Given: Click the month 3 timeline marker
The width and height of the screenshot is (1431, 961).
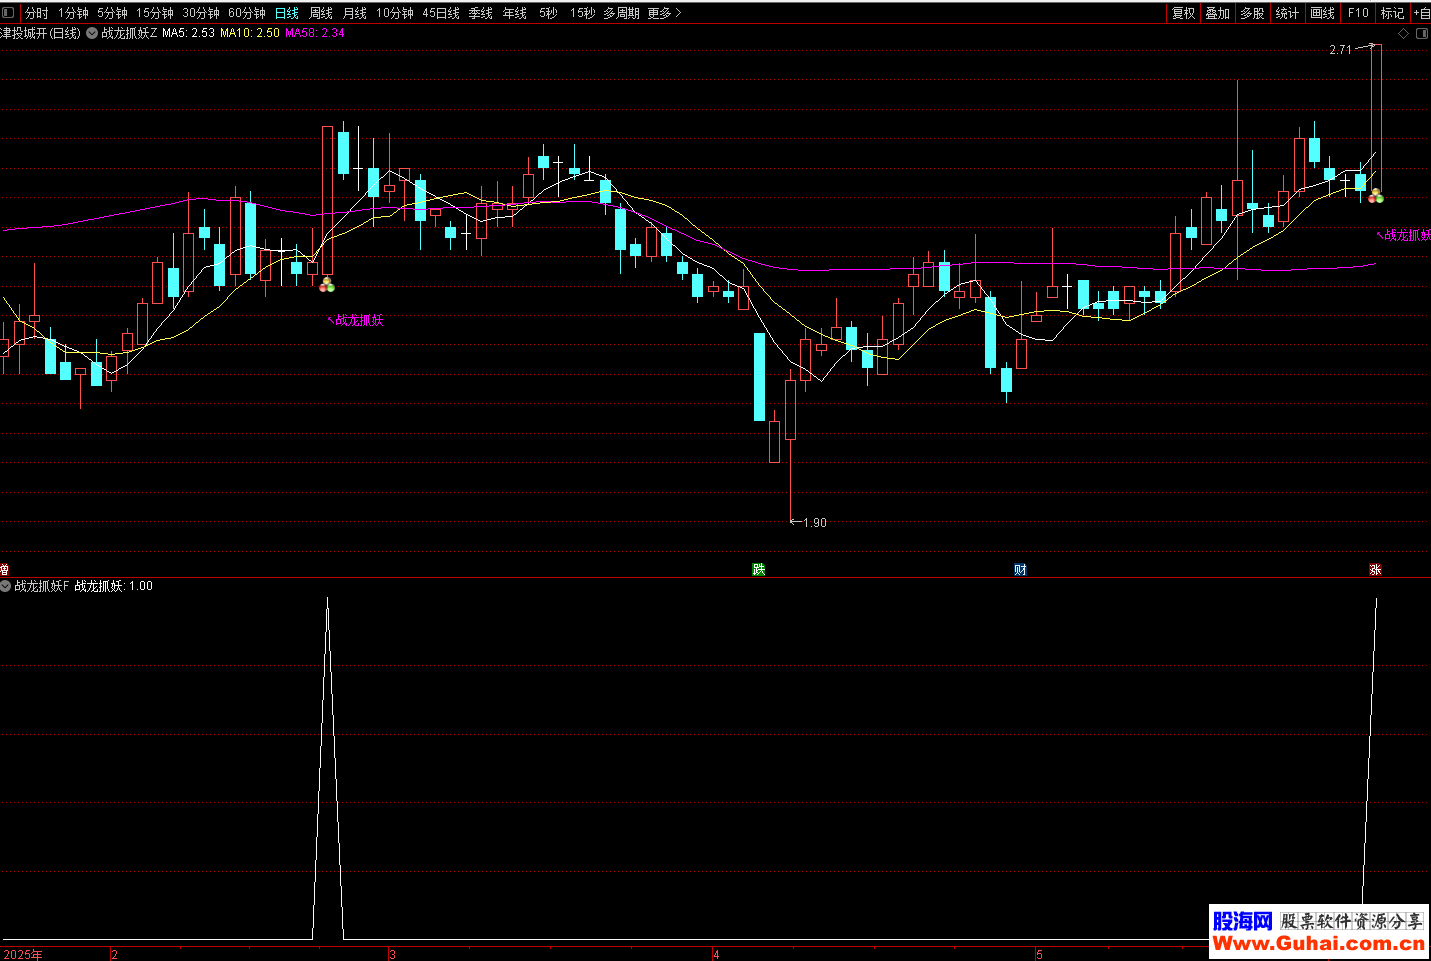Looking at the screenshot, I should point(392,955).
